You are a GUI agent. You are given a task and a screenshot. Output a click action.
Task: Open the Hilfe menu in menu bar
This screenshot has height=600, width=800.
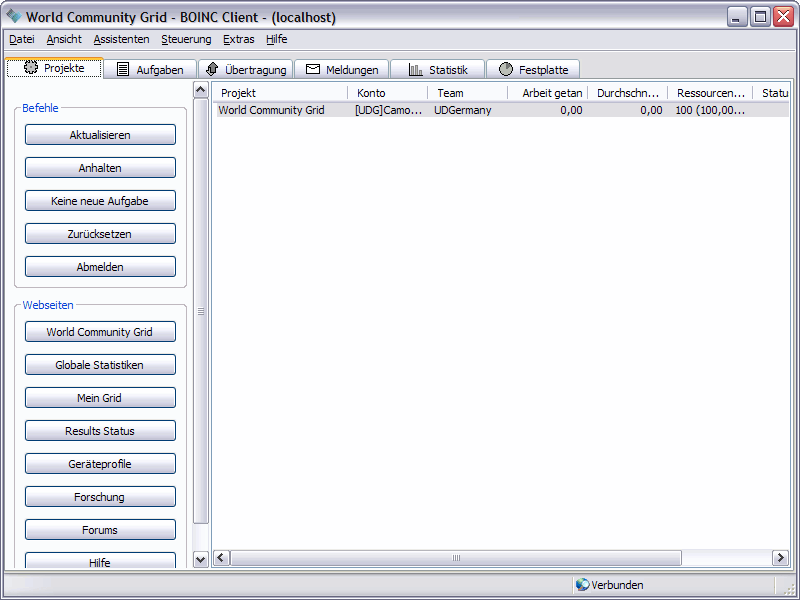(277, 39)
